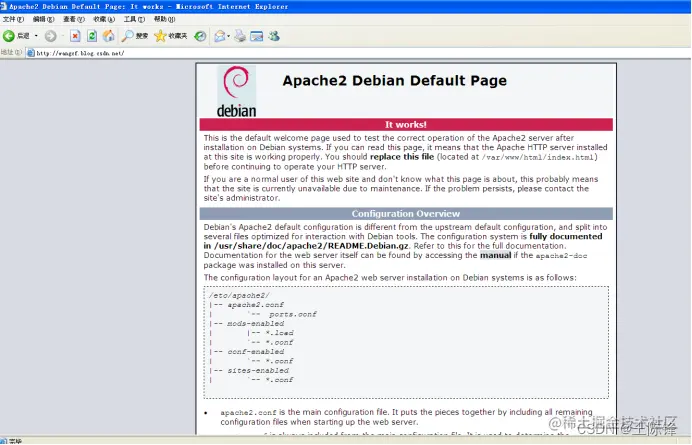The image size is (692, 445).
Task: Open the History clock icon
Action: tap(200, 36)
